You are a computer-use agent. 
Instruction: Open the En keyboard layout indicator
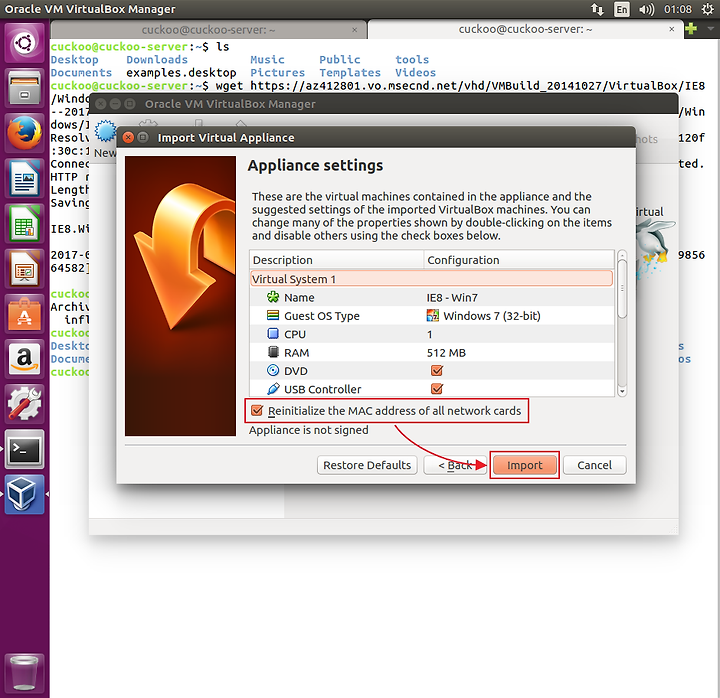[622, 9]
